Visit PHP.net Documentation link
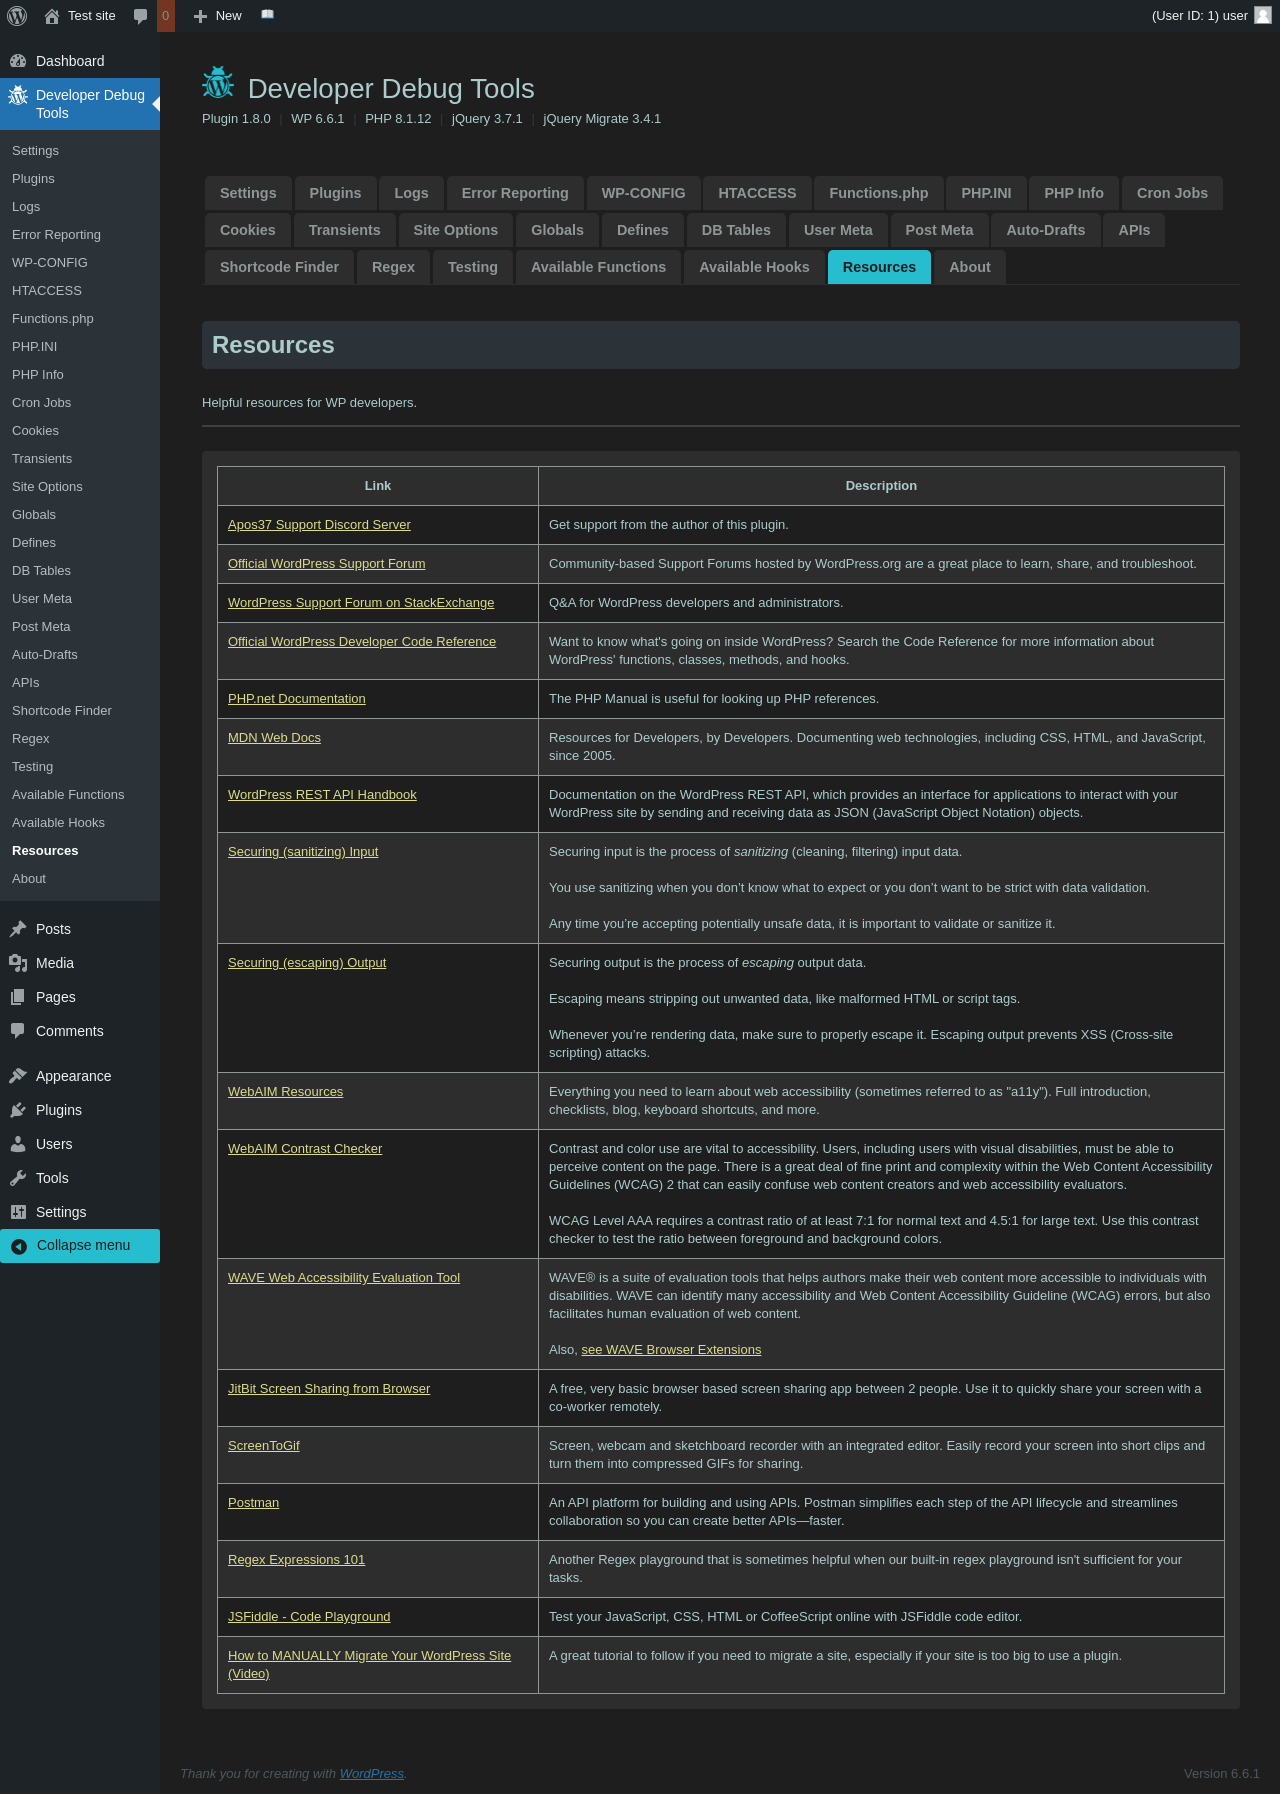1280x1794 pixels. click(297, 699)
